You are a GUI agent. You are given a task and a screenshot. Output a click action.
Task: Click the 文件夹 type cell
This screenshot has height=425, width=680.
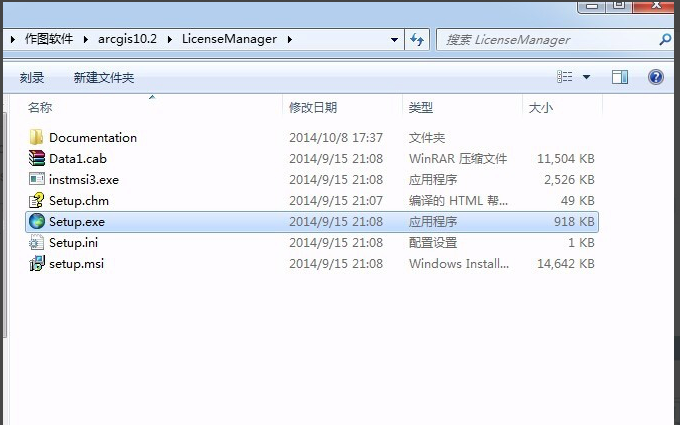(427, 137)
